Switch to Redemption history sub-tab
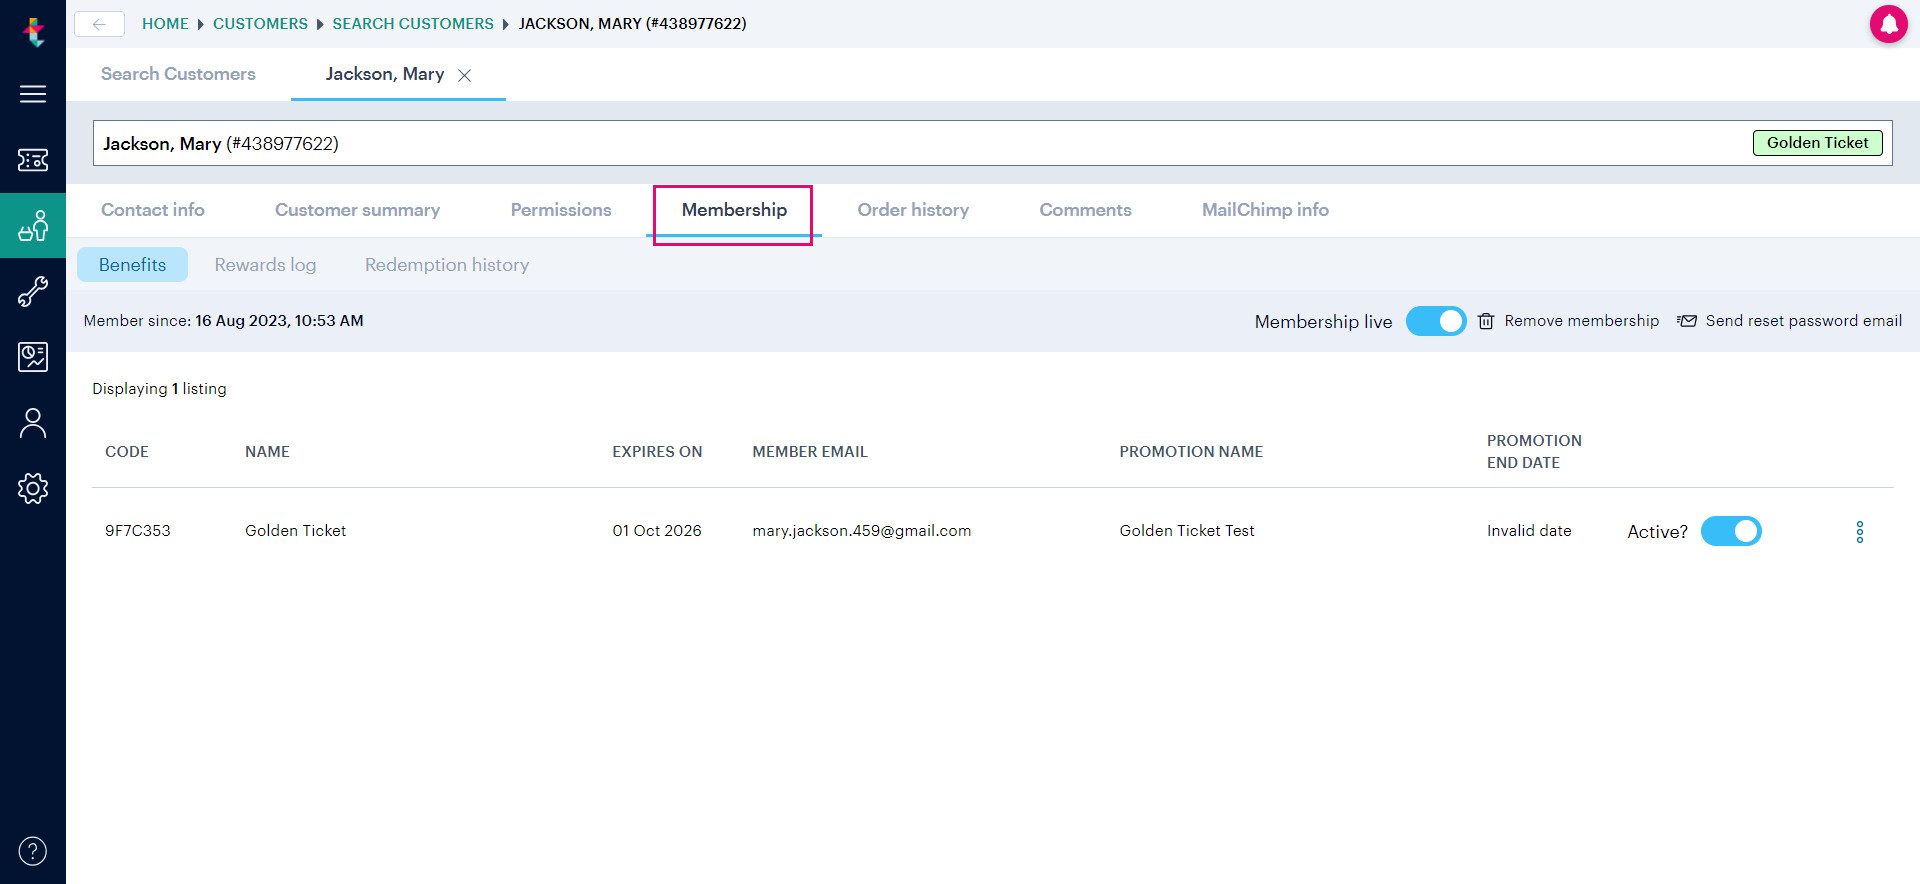The height and width of the screenshot is (884, 1920). point(447,265)
